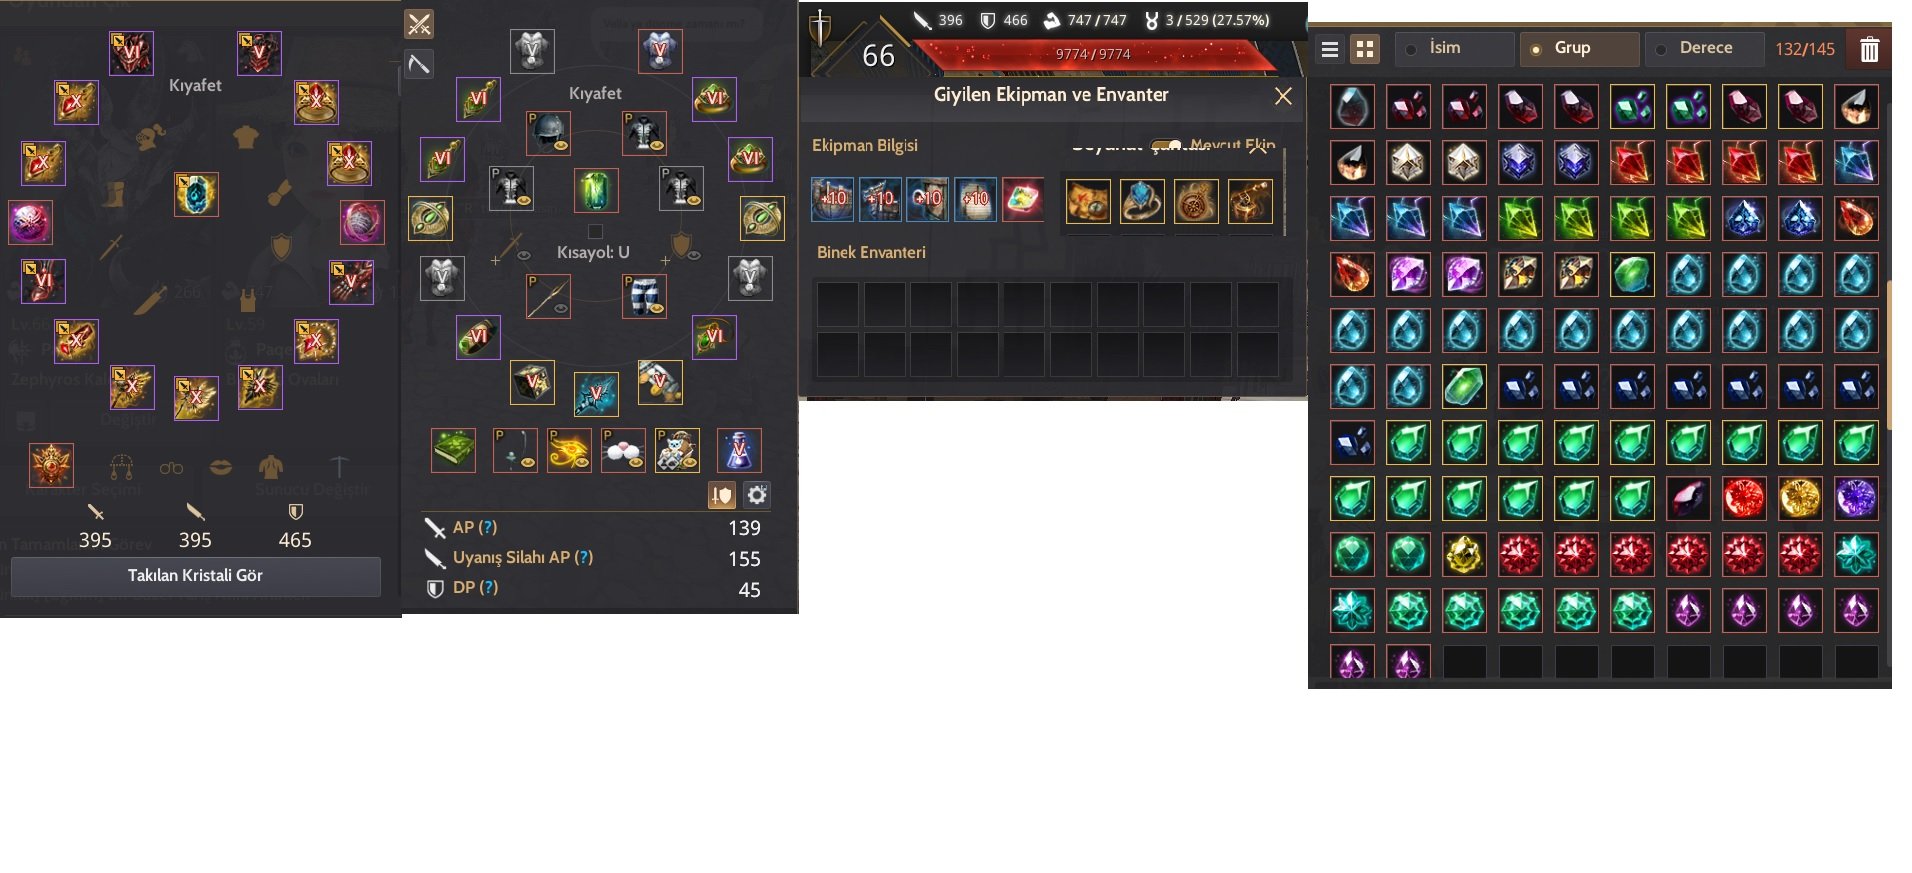Open the AP question mark help

tap(488, 527)
